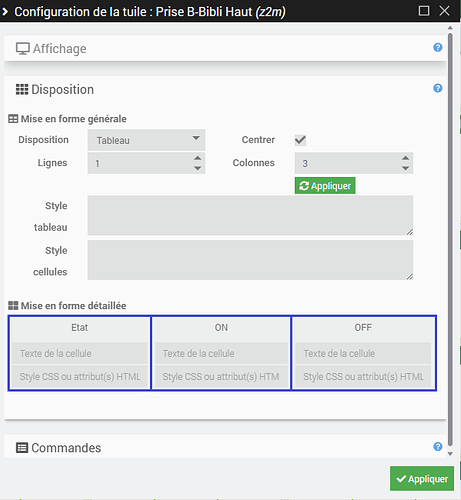This screenshot has width=461, height=500.
Task: Expand the Commandes section header
Action: pyautogui.click(x=225, y=447)
